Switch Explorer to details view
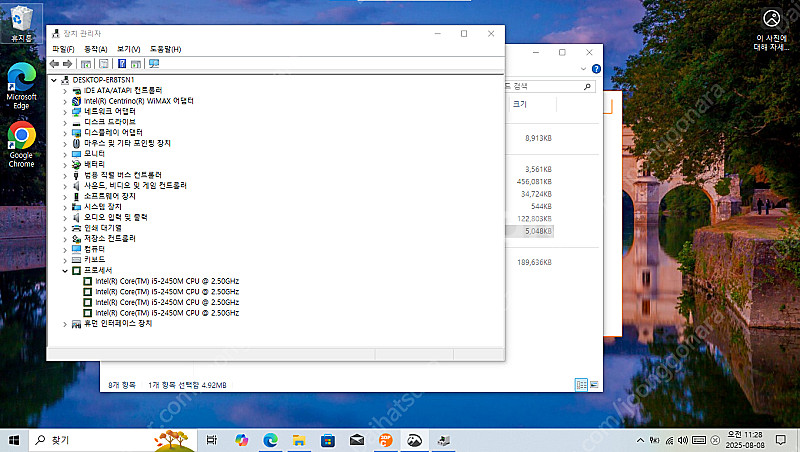800x452 pixels. coord(580,385)
